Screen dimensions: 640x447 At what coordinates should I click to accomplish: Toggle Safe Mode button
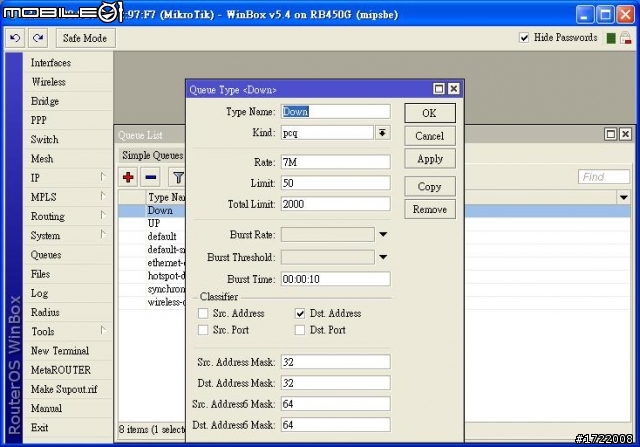click(85, 38)
